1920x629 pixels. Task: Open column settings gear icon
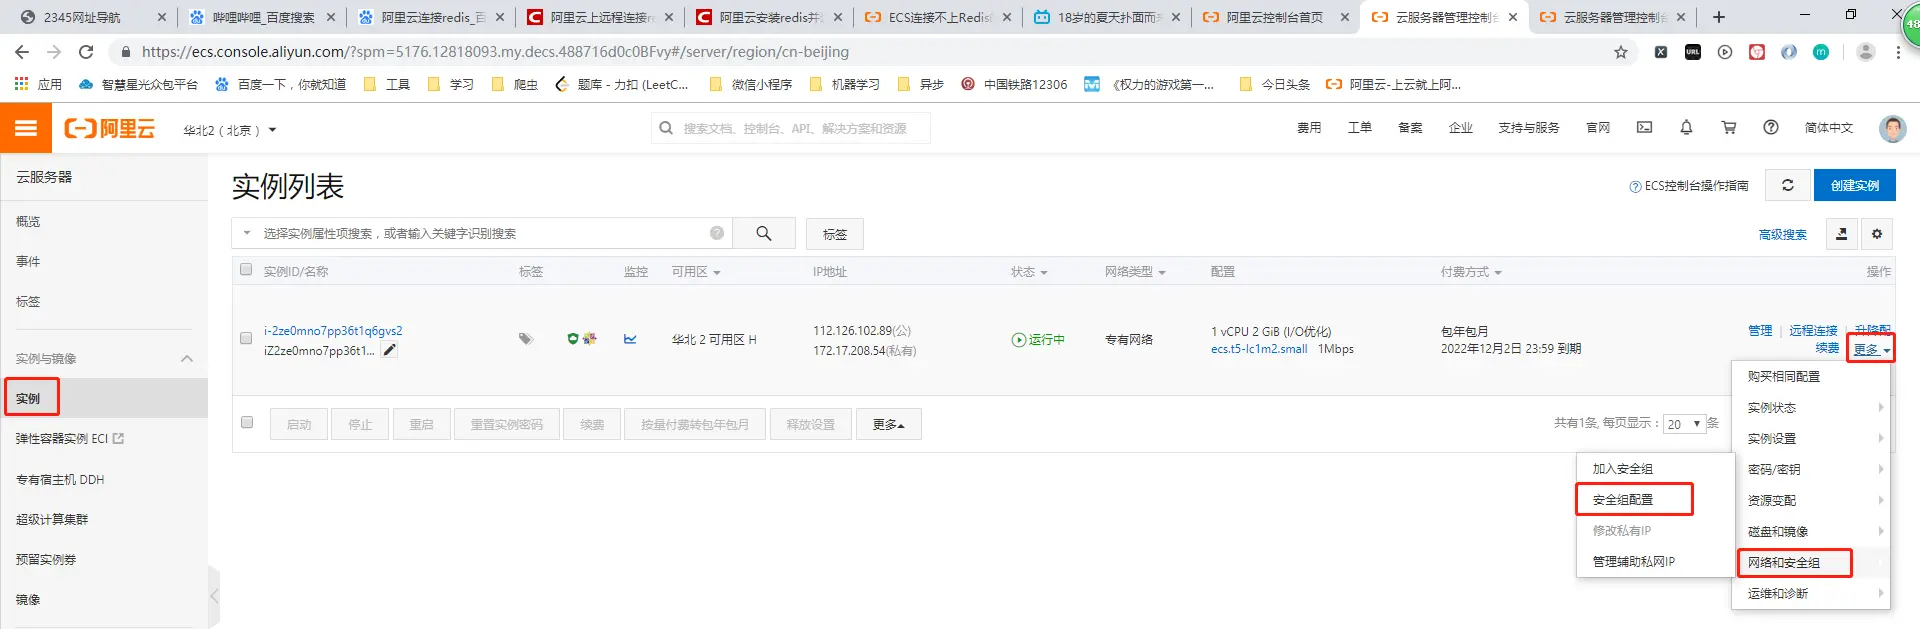coord(1877,234)
